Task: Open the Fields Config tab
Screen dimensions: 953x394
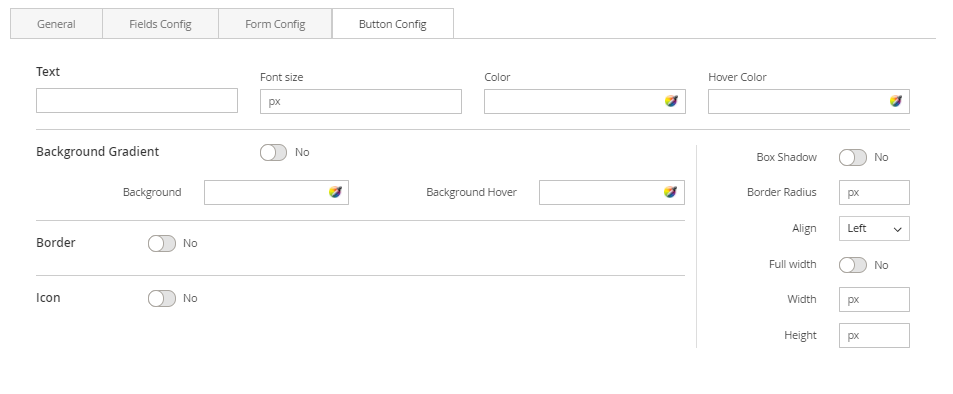Action: 160,24
